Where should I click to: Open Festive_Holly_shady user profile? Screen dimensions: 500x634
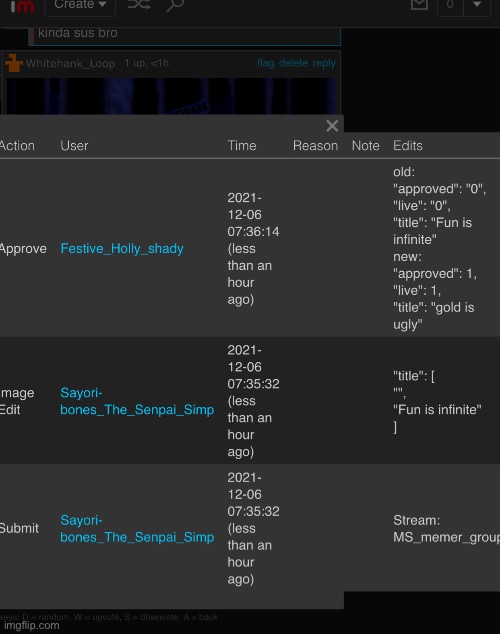click(x=122, y=248)
